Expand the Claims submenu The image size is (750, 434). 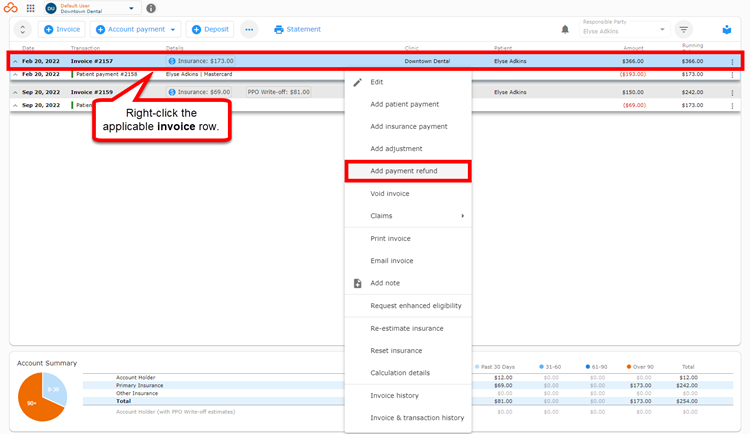pyautogui.click(x=408, y=216)
